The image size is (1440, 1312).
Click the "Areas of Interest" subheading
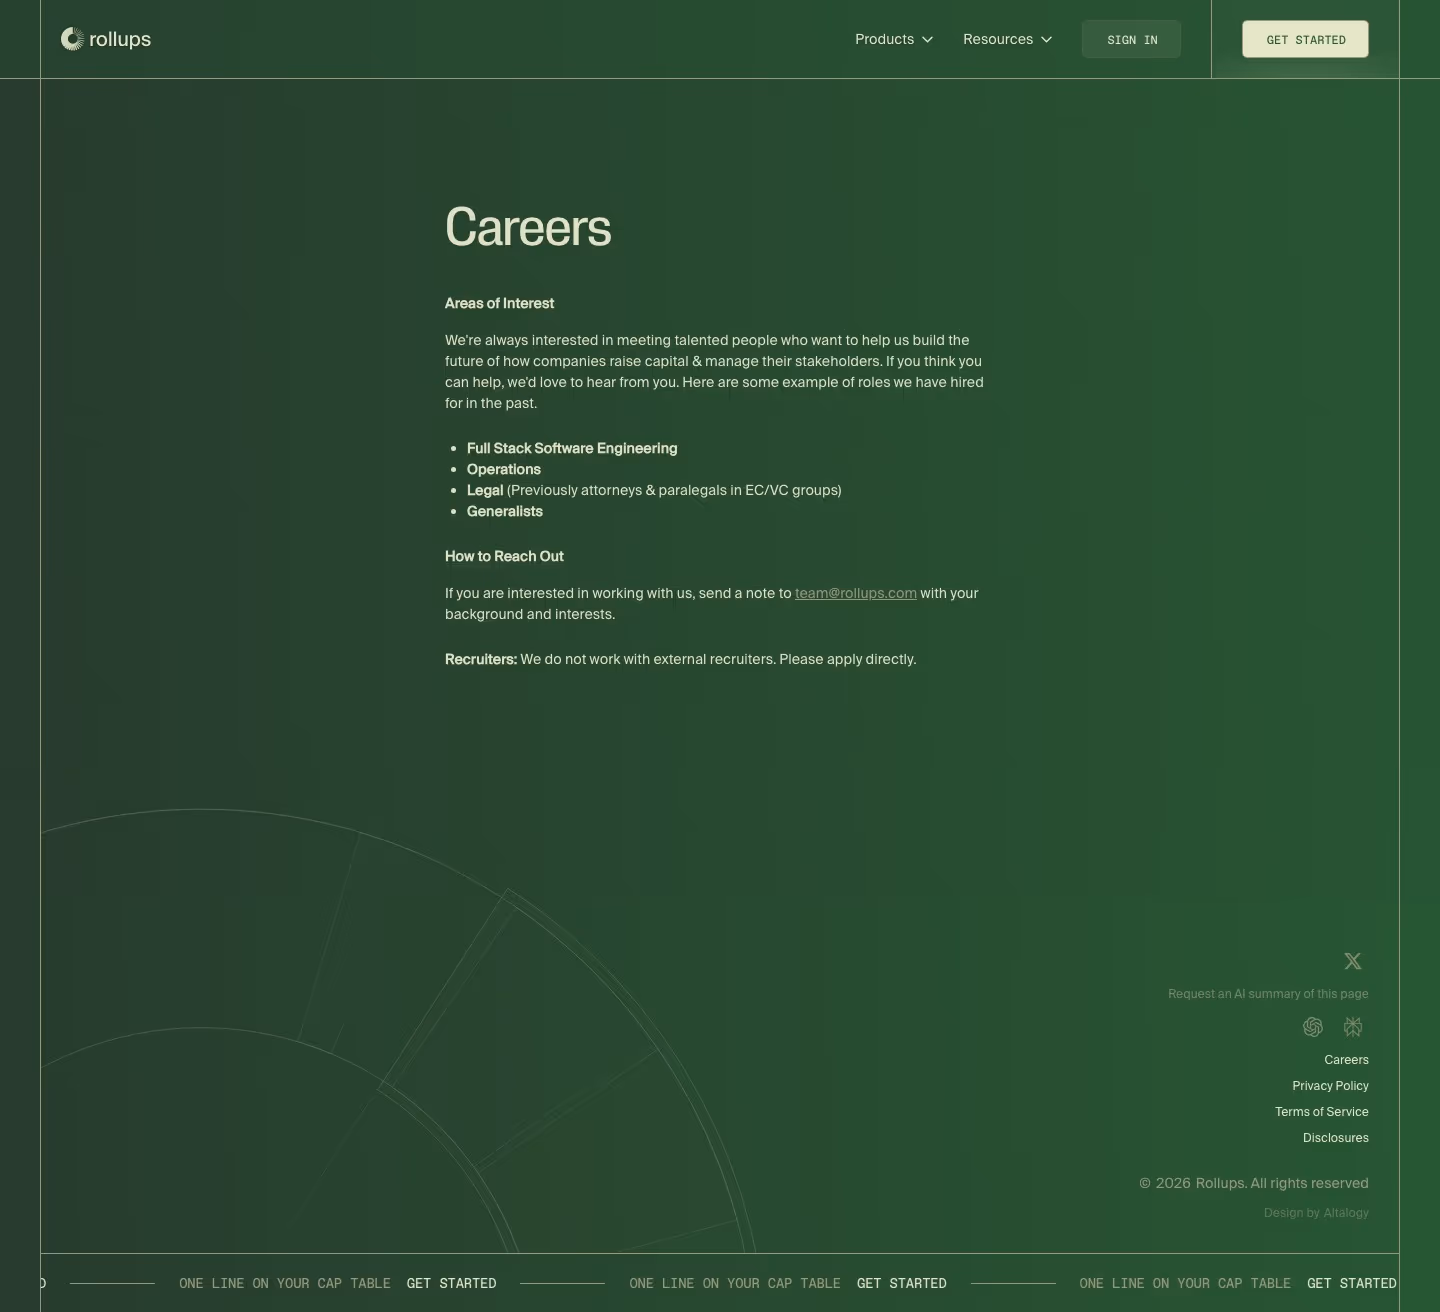(x=499, y=303)
